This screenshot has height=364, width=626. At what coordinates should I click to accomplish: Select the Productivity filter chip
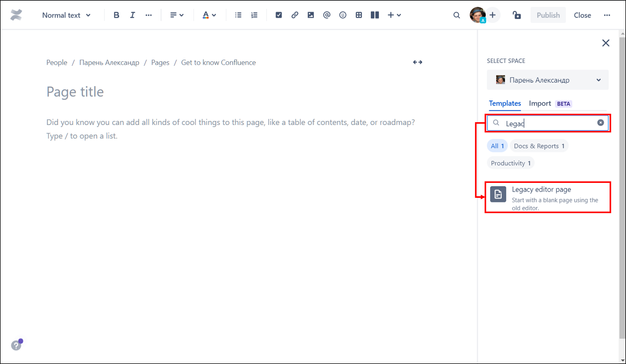(511, 163)
